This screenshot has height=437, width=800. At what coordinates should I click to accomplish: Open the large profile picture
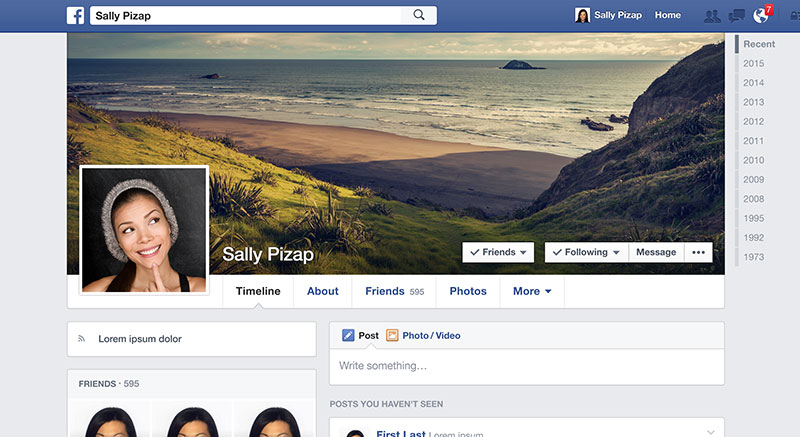[x=144, y=230]
